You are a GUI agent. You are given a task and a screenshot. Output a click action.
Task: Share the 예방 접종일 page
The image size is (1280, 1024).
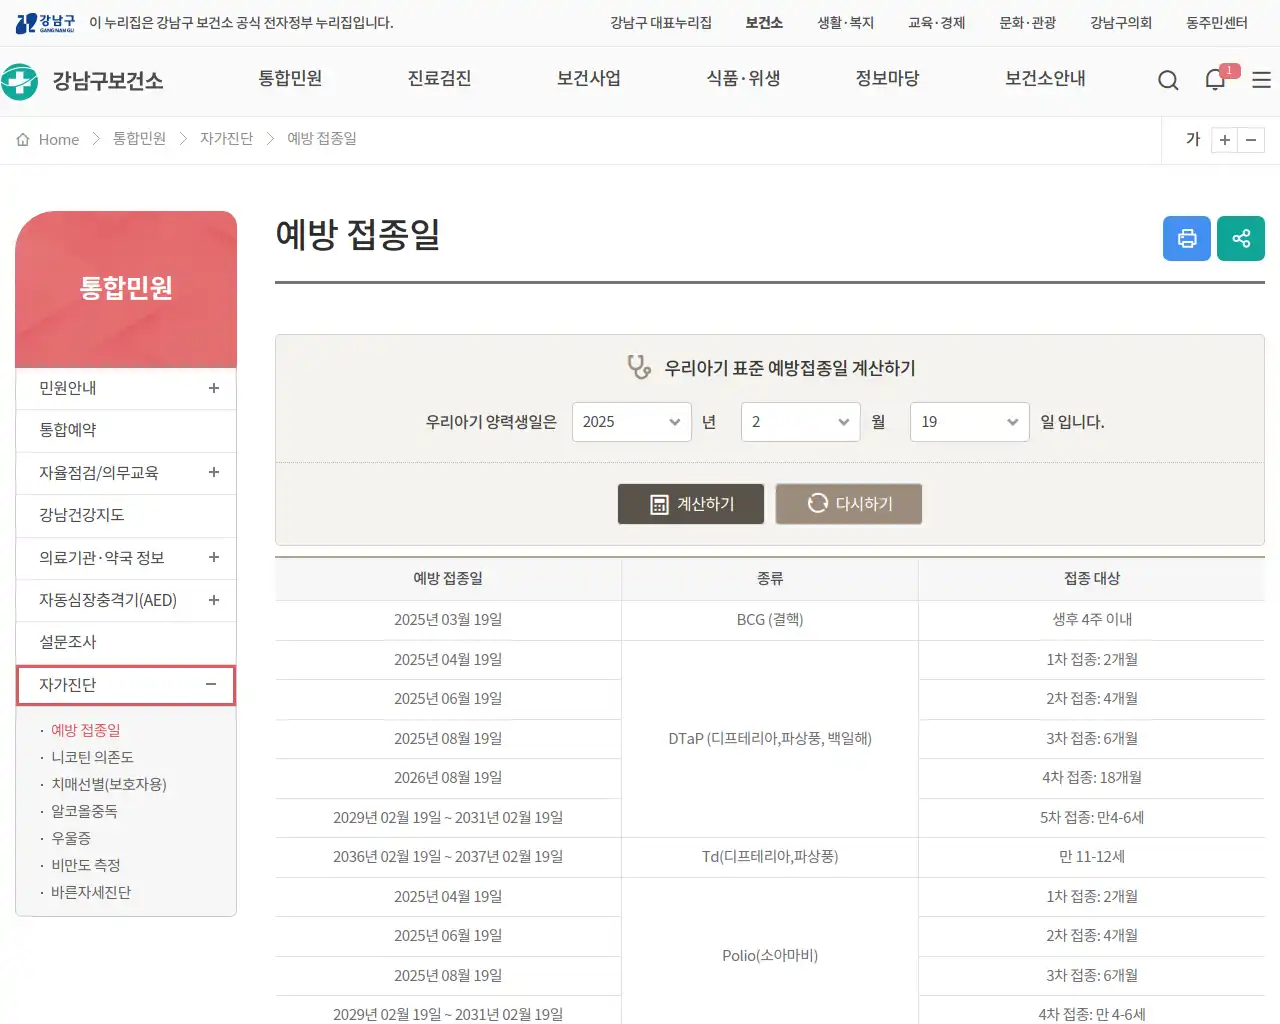pos(1240,238)
